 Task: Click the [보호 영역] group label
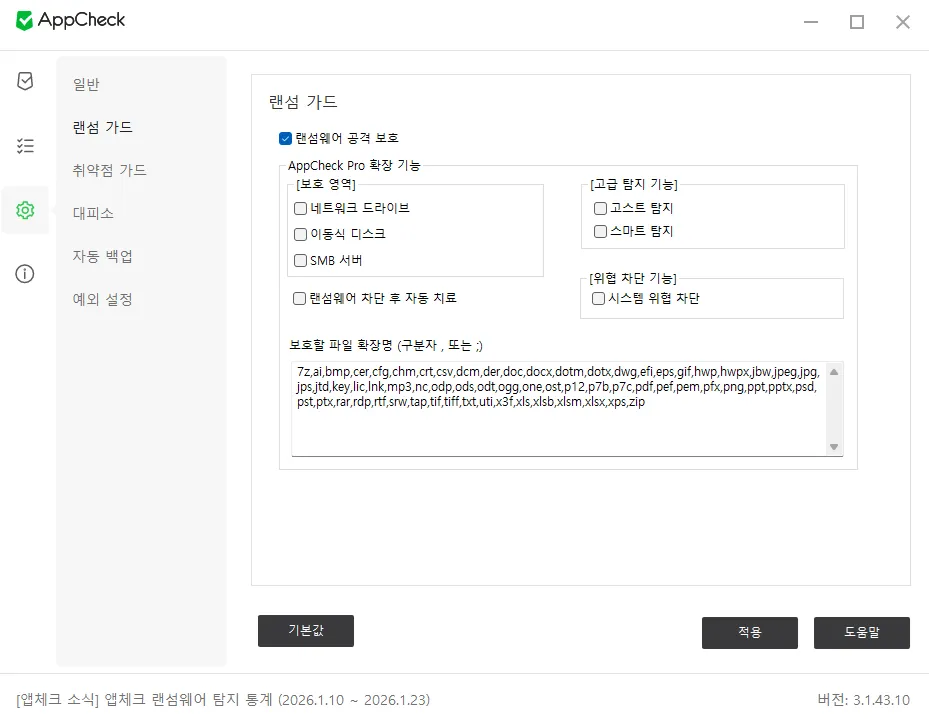click(326, 184)
